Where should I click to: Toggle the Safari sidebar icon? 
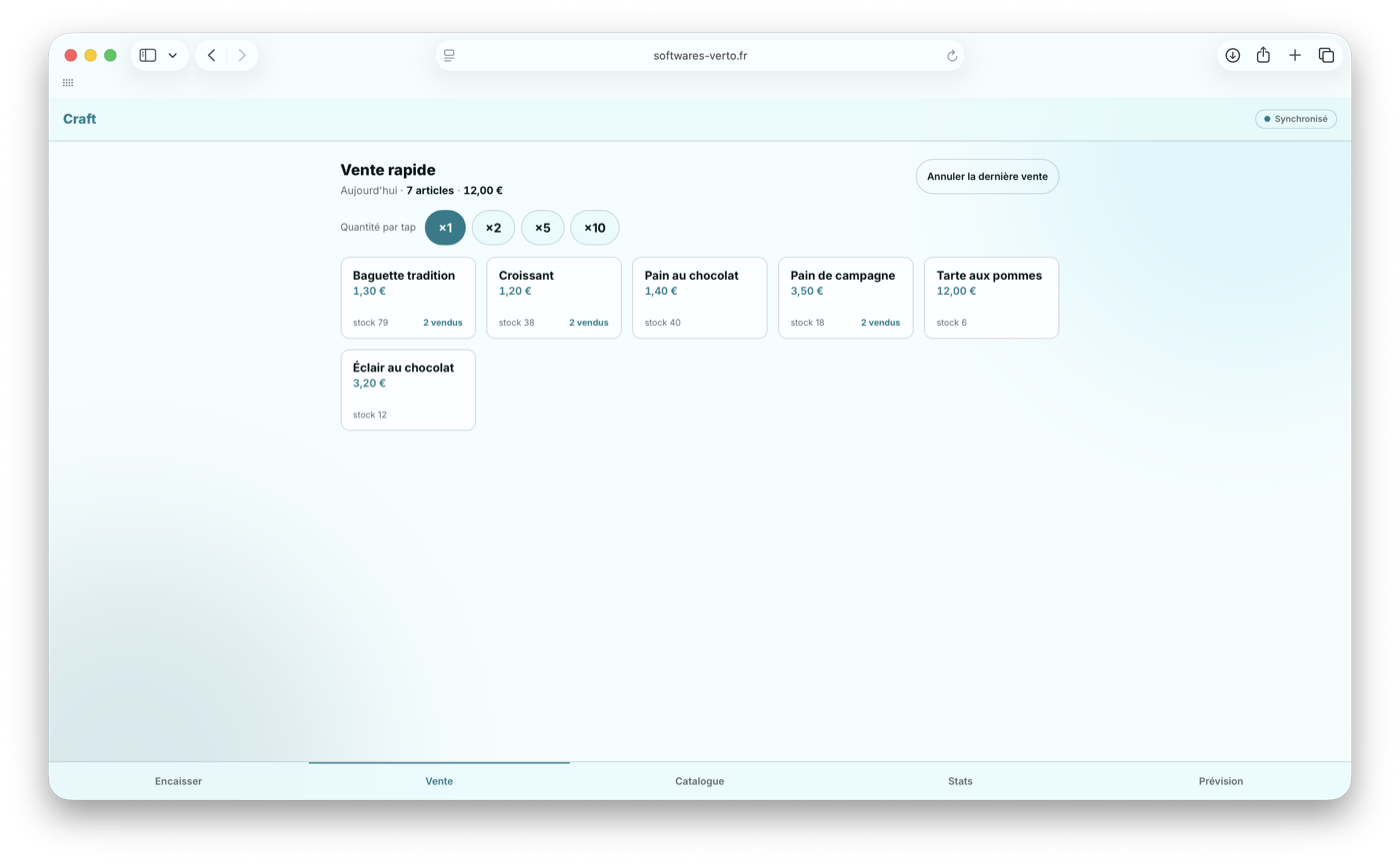(148, 56)
